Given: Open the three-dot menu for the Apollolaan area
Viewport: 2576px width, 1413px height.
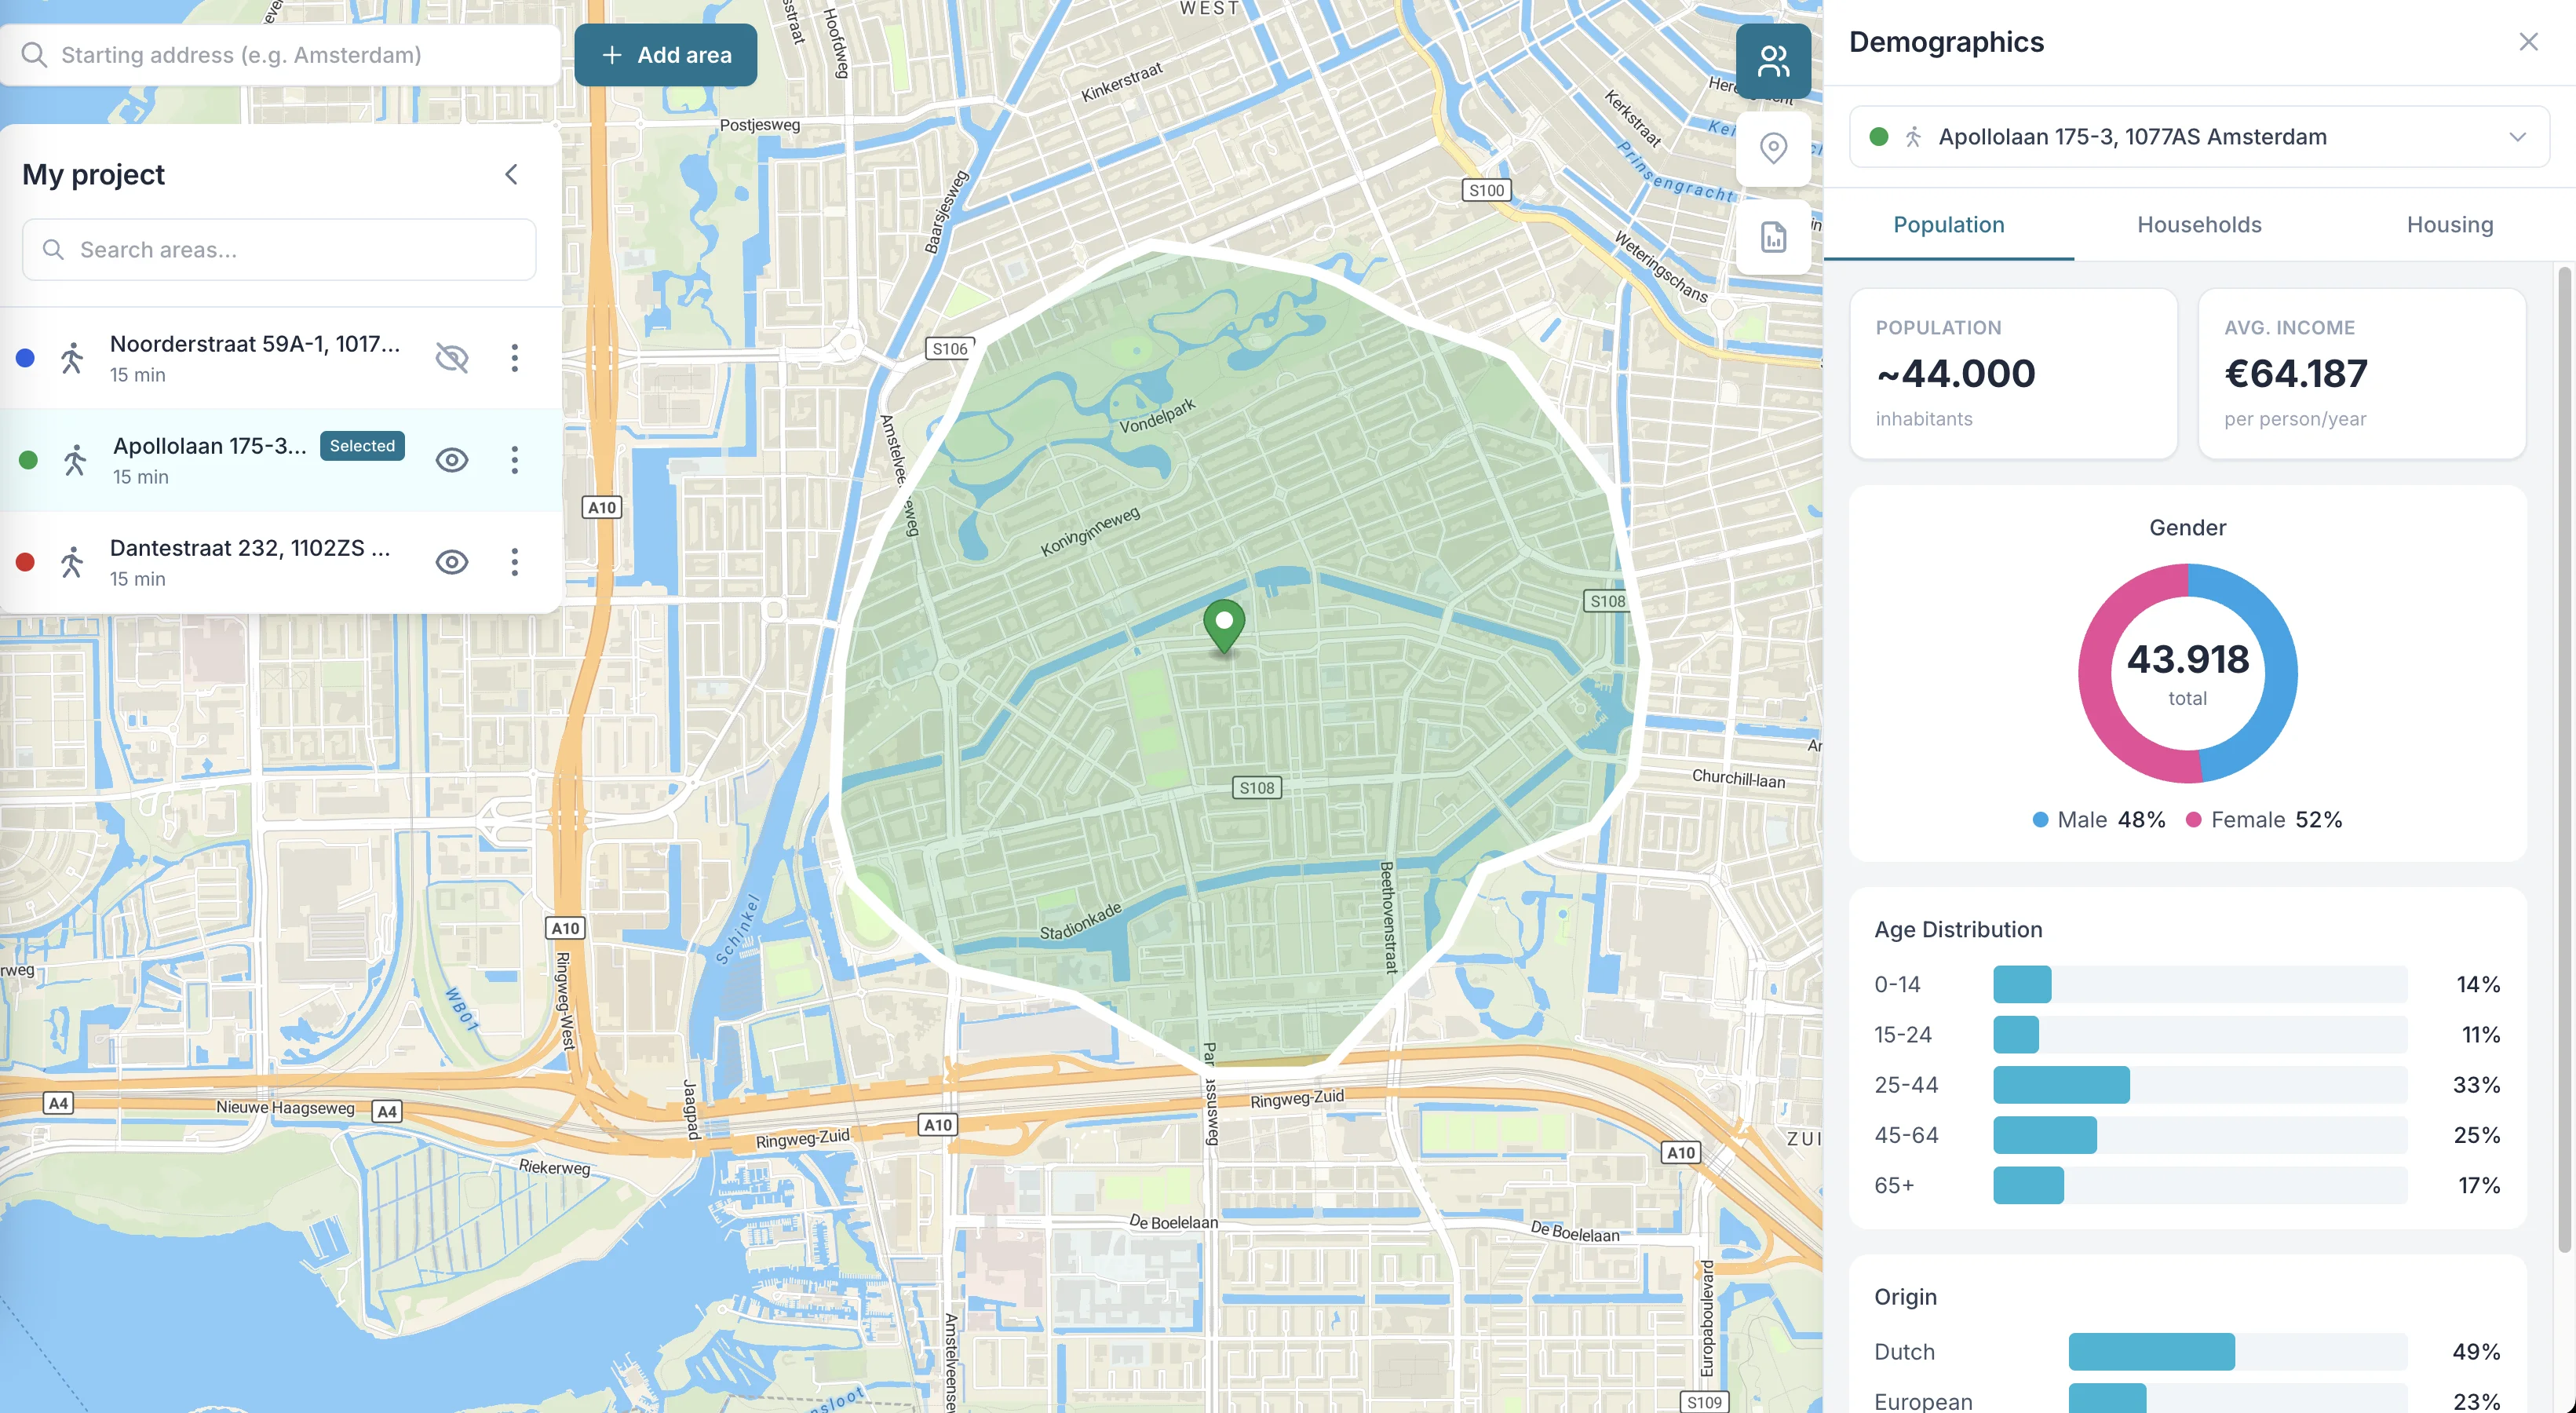Looking at the screenshot, I should [x=515, y=460].
